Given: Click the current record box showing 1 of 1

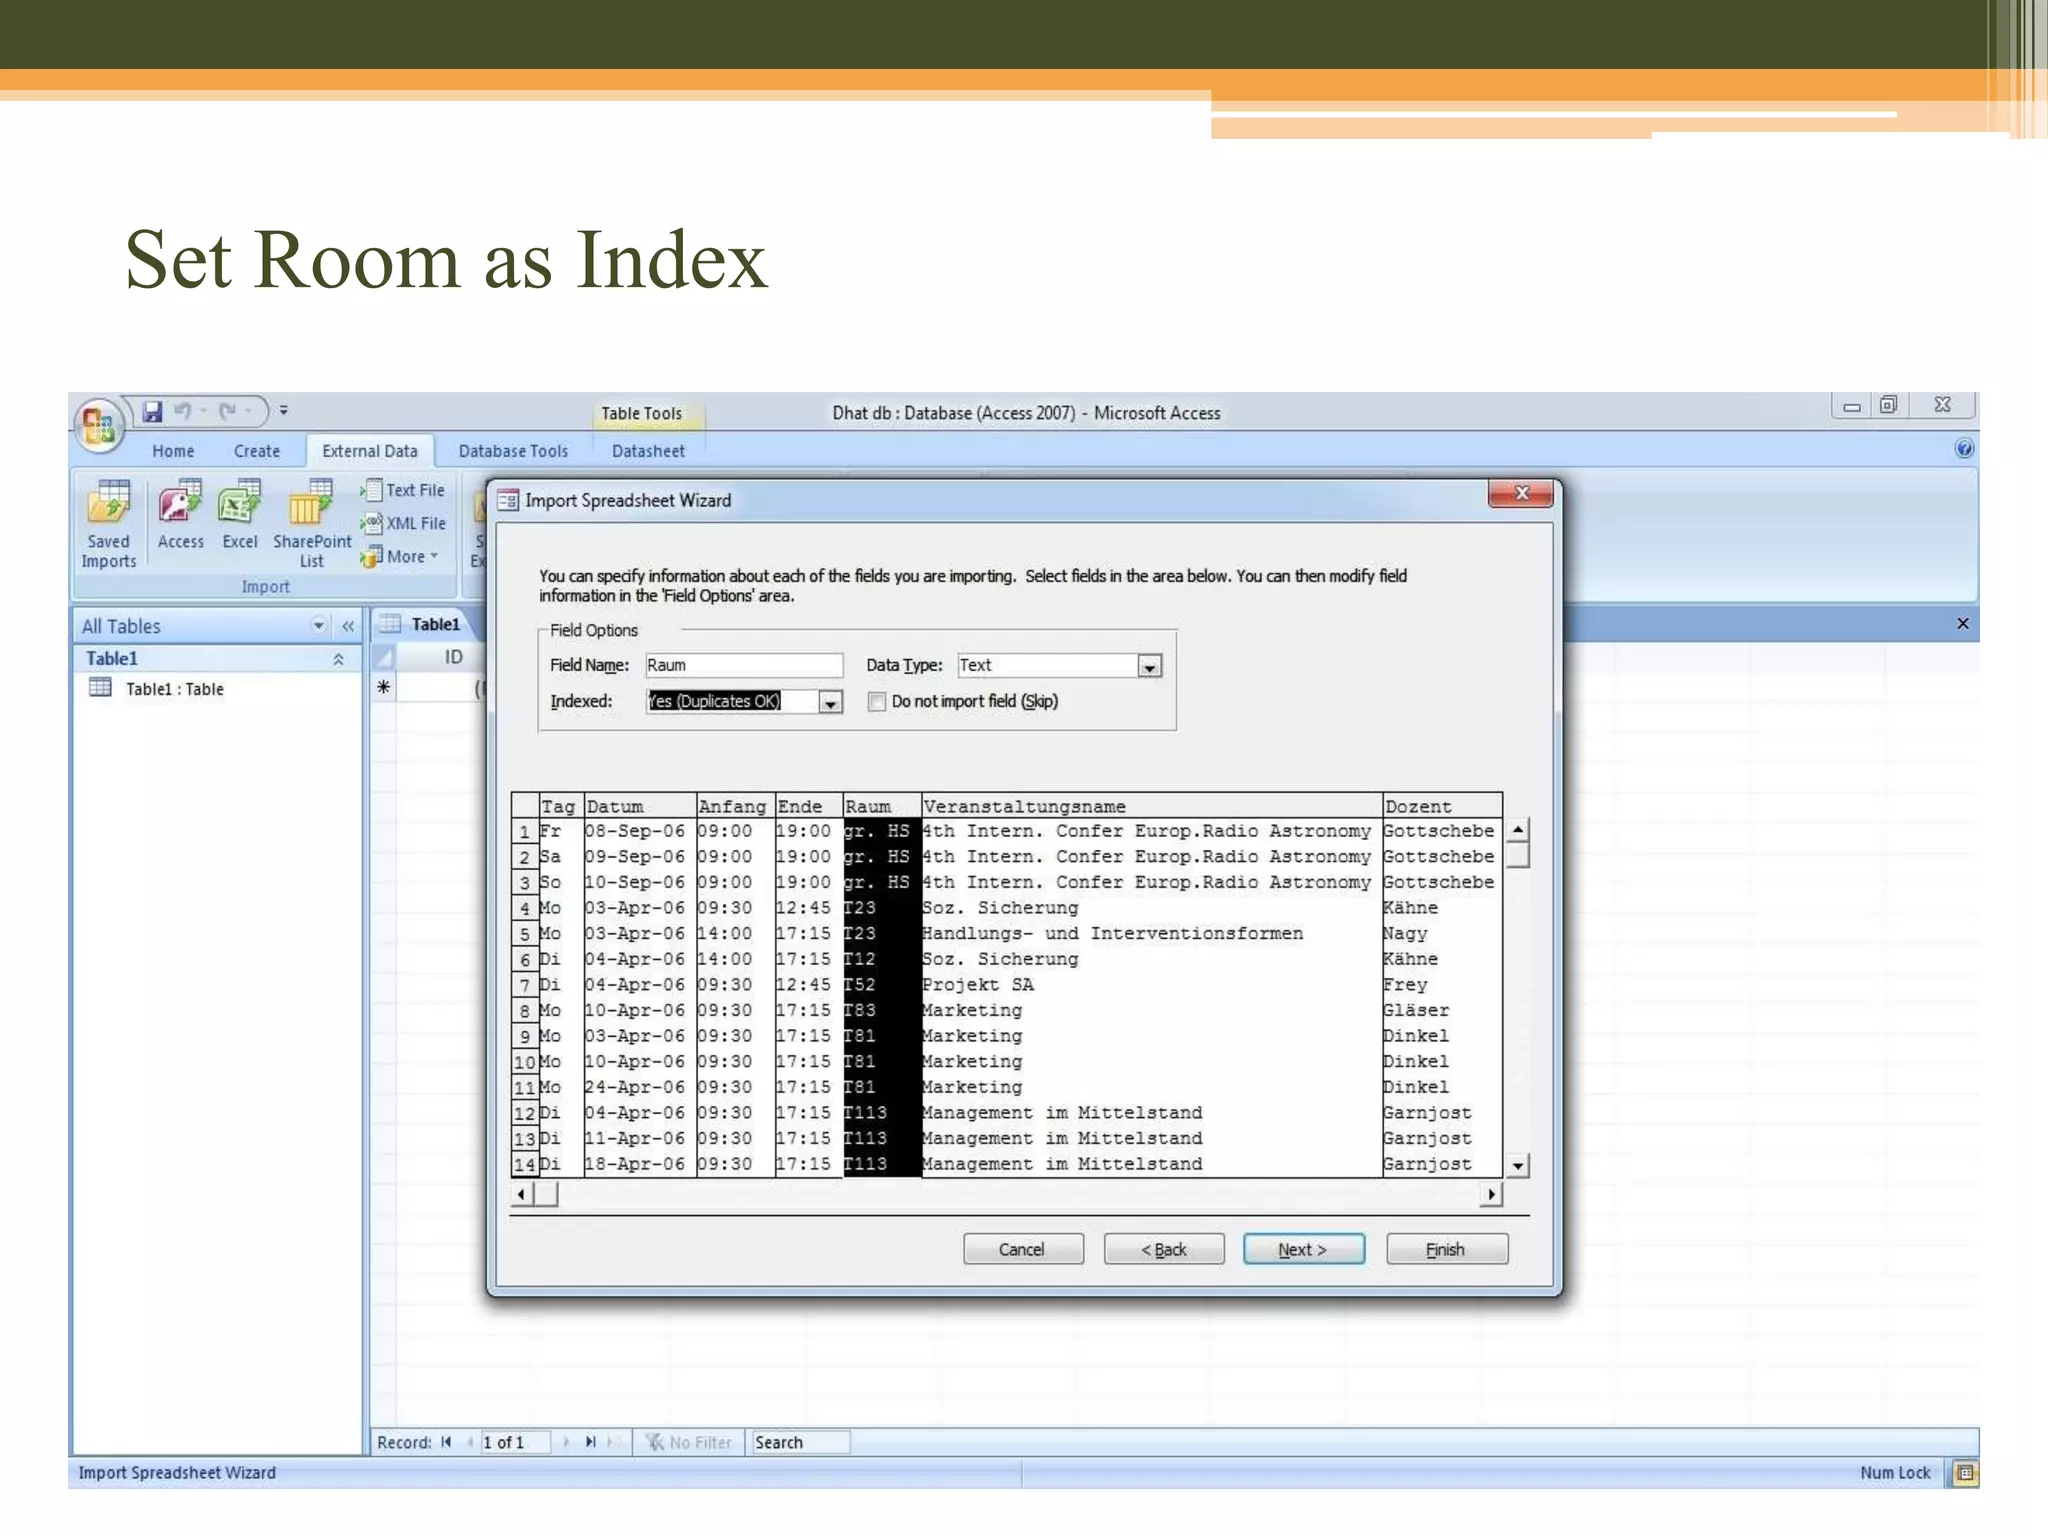Looking at the screenshot, I should (x=515, y=1442).
